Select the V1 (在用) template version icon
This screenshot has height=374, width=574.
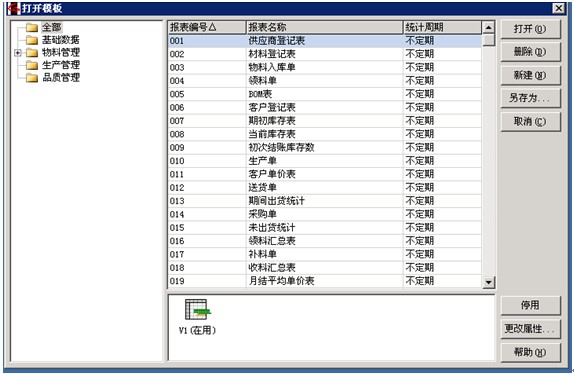coord(197,310)
